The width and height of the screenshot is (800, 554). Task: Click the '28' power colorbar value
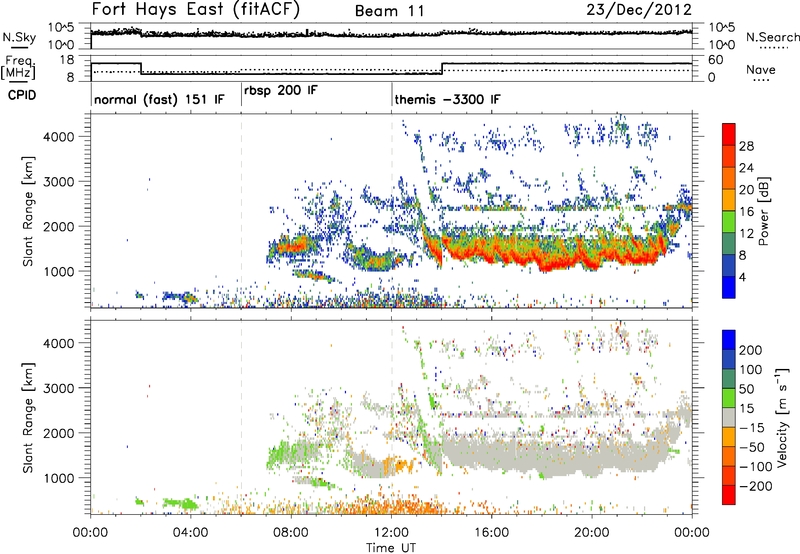click(x=746, y=146)
